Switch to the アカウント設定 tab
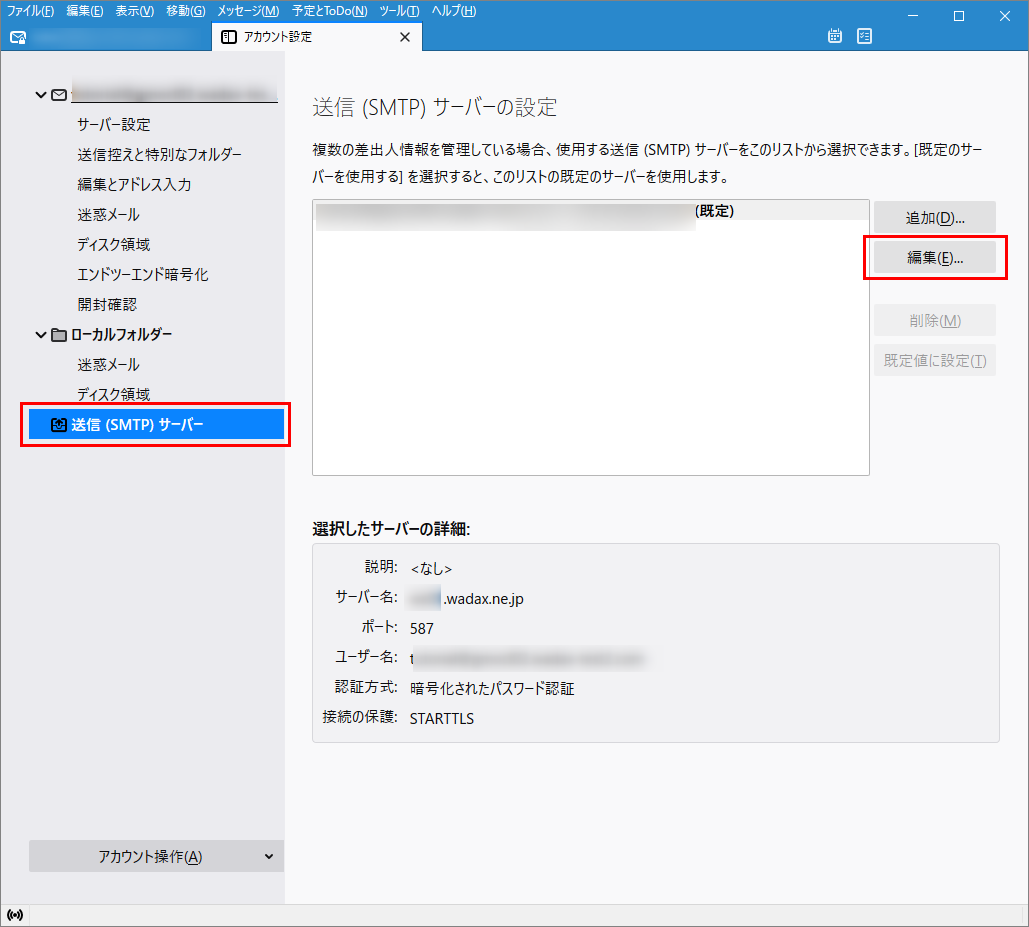The width and height of the screenshot is (1029, 927). (317, 37)
